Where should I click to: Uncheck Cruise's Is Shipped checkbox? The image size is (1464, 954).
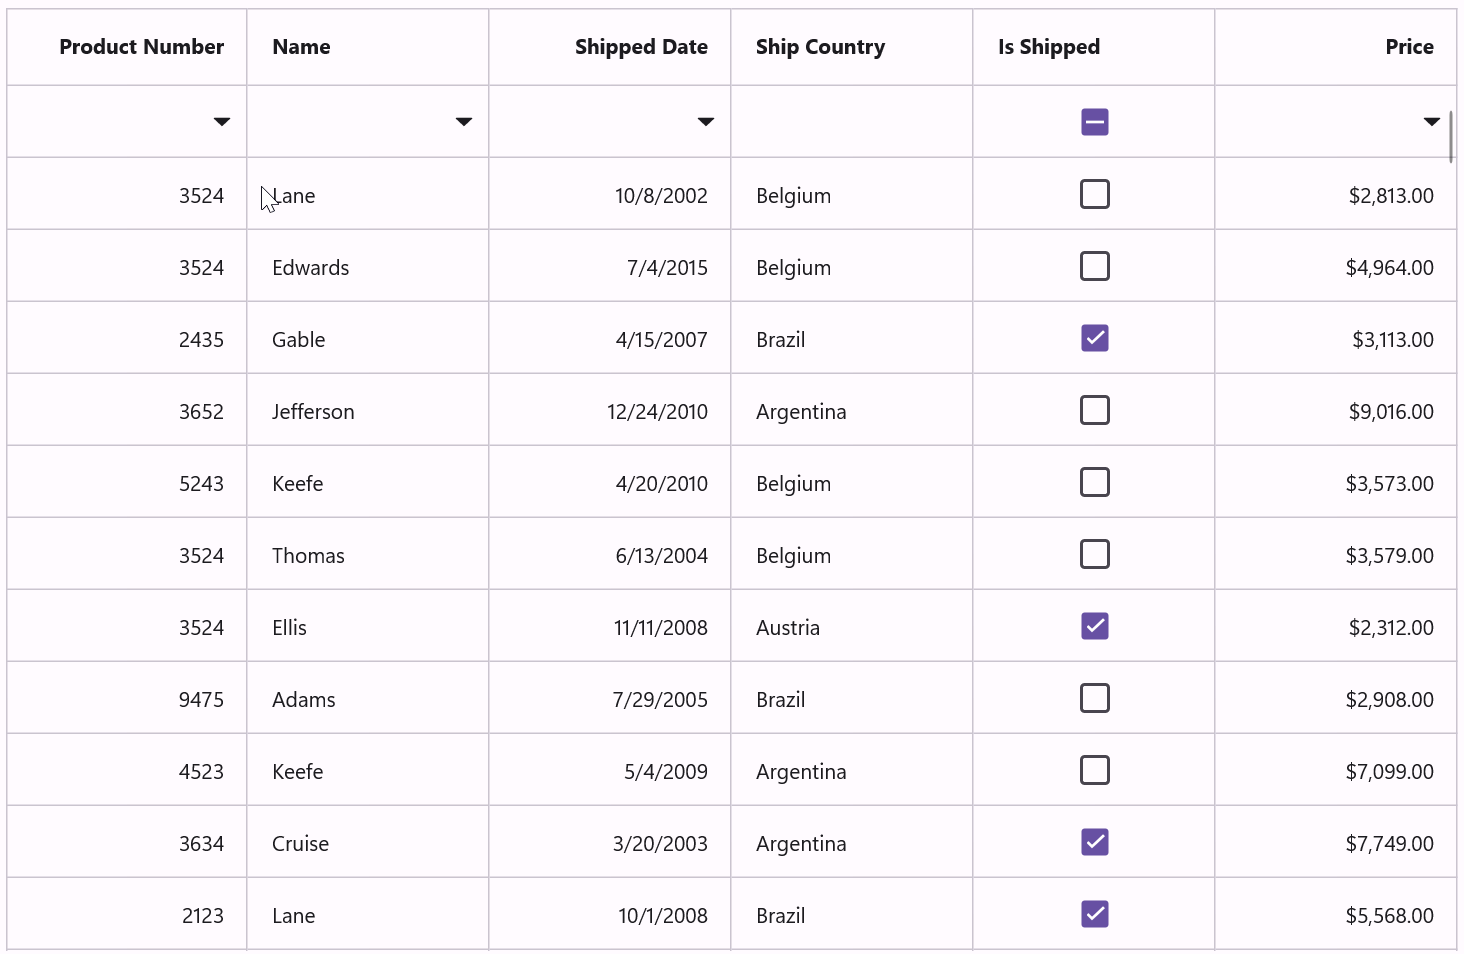point(1094,842)
